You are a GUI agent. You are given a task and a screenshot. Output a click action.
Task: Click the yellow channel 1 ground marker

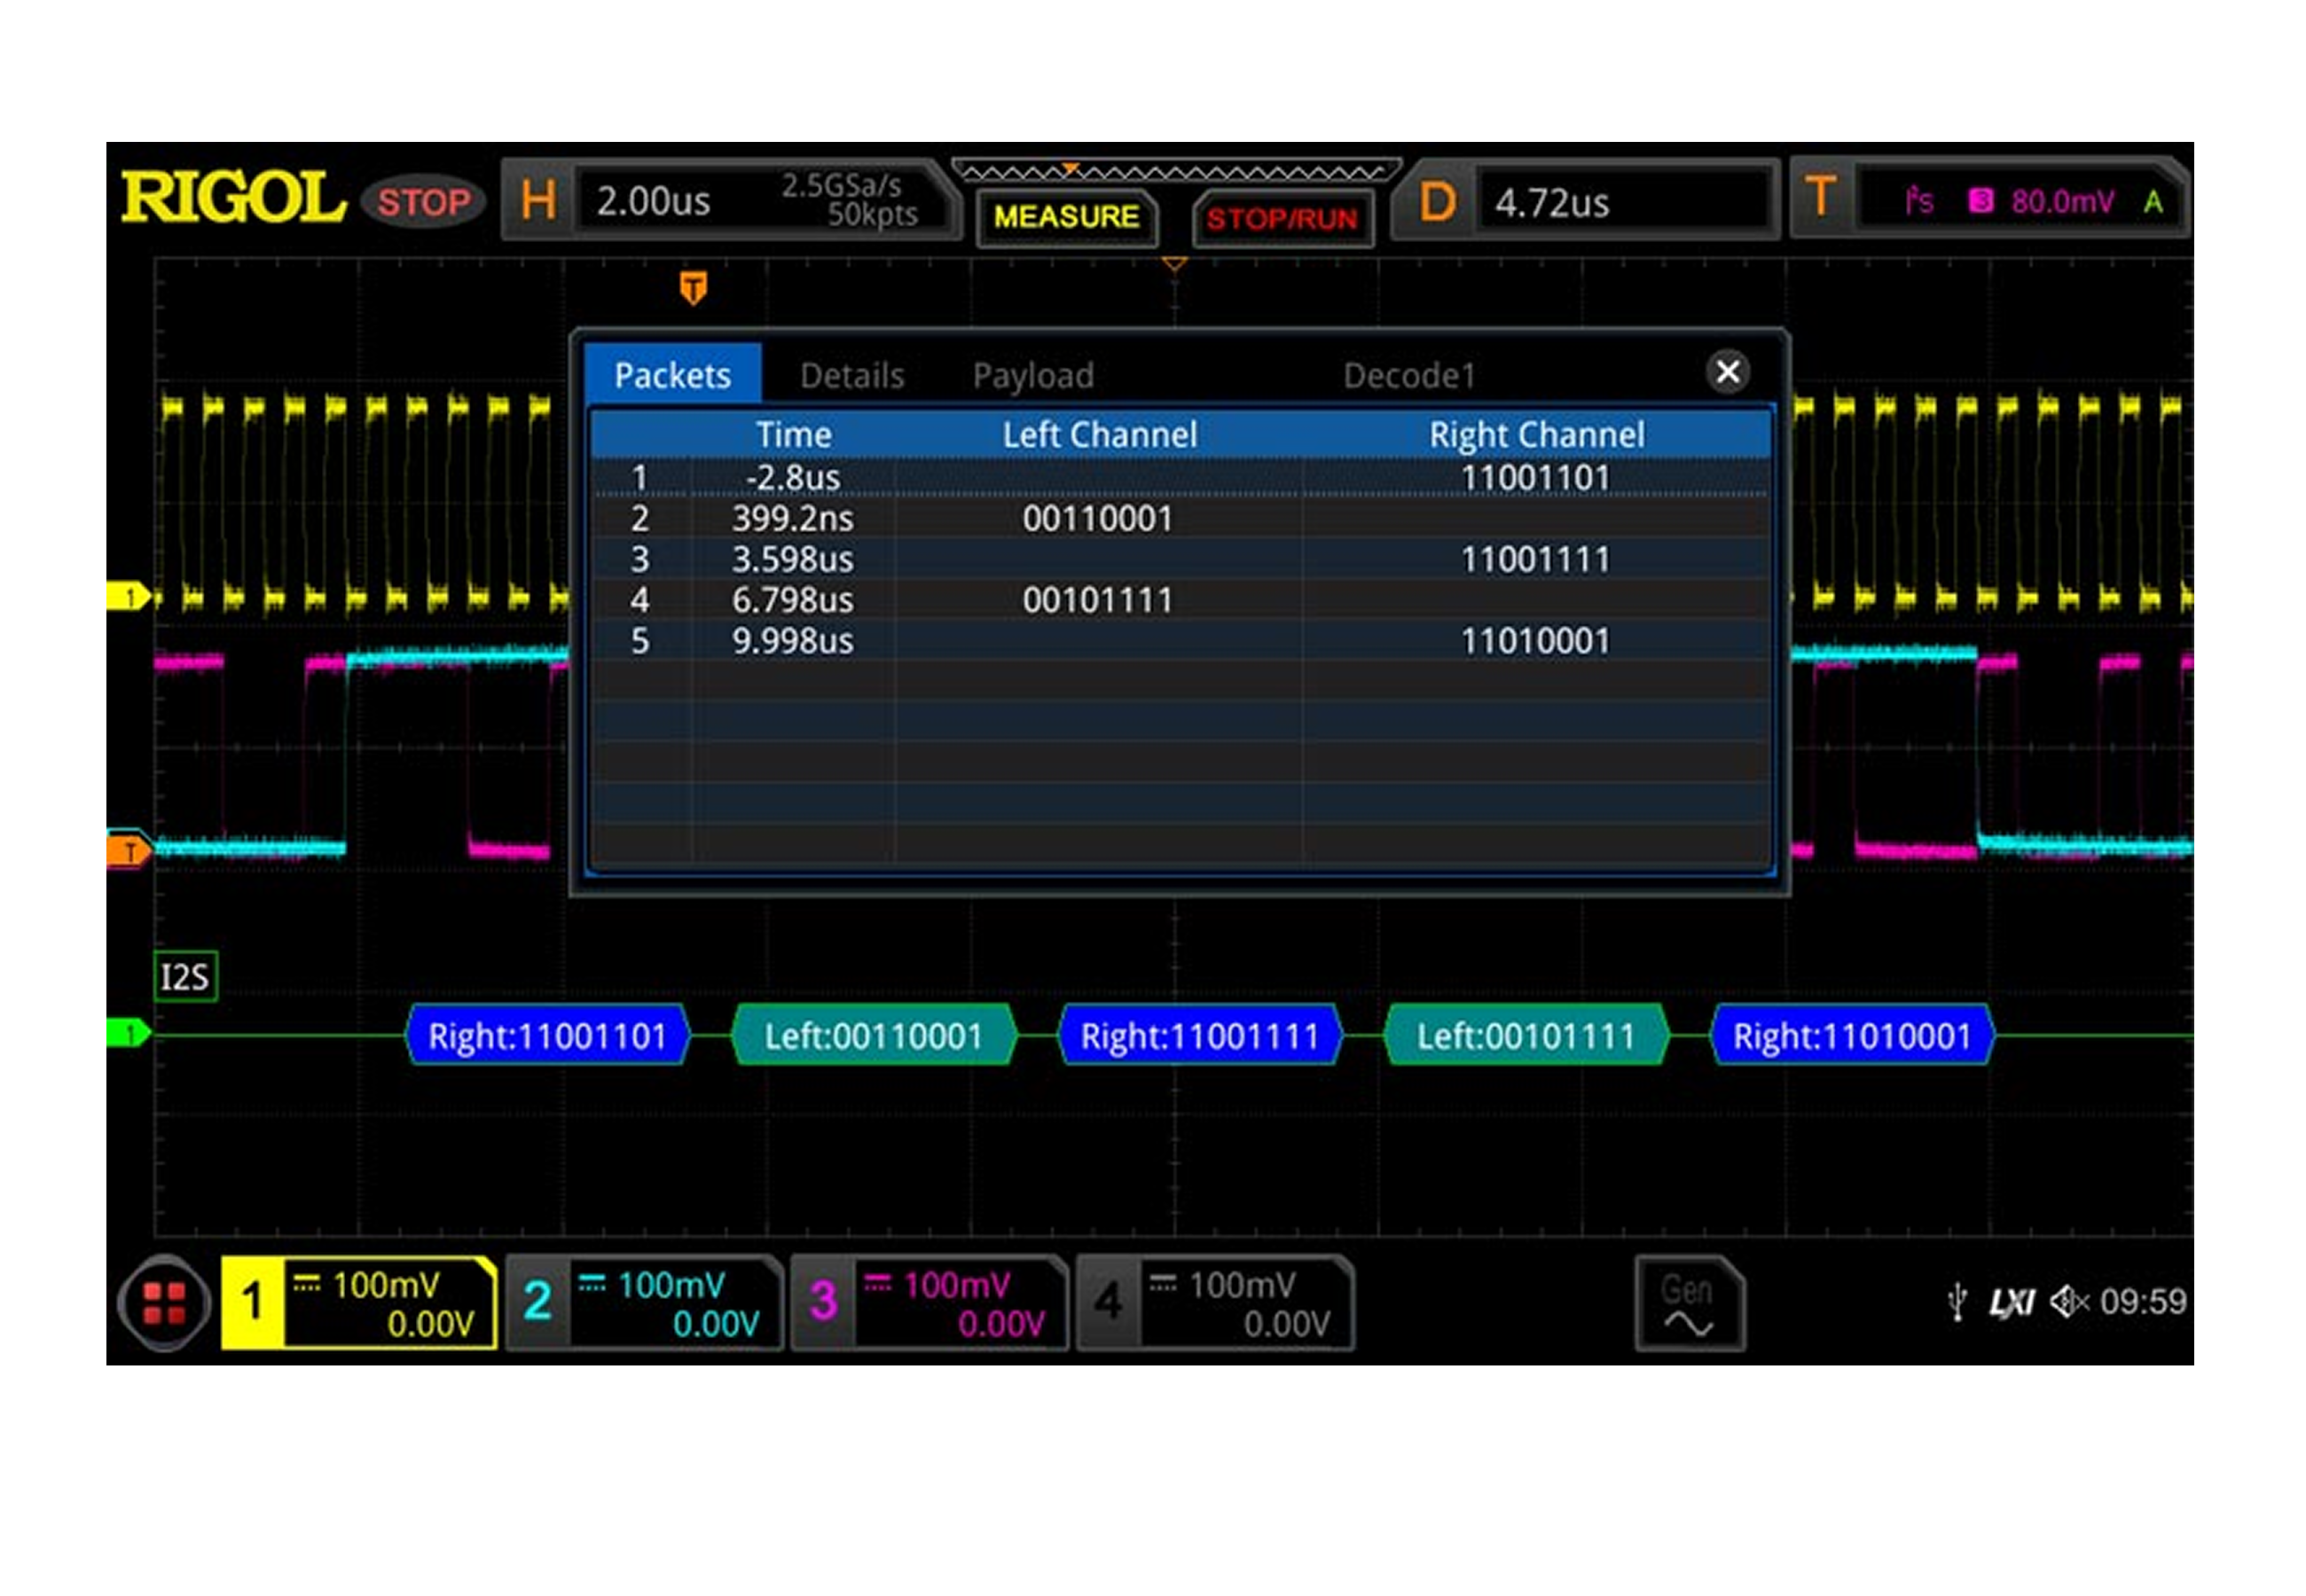128,597
